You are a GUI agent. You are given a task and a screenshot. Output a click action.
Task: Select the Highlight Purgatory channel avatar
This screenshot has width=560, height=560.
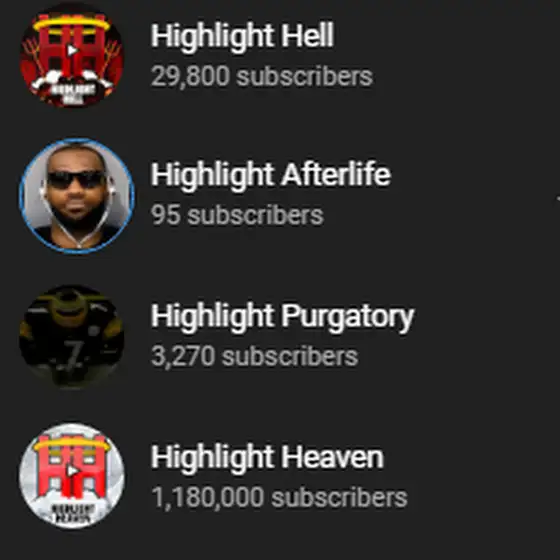click(x=72, y=336)
